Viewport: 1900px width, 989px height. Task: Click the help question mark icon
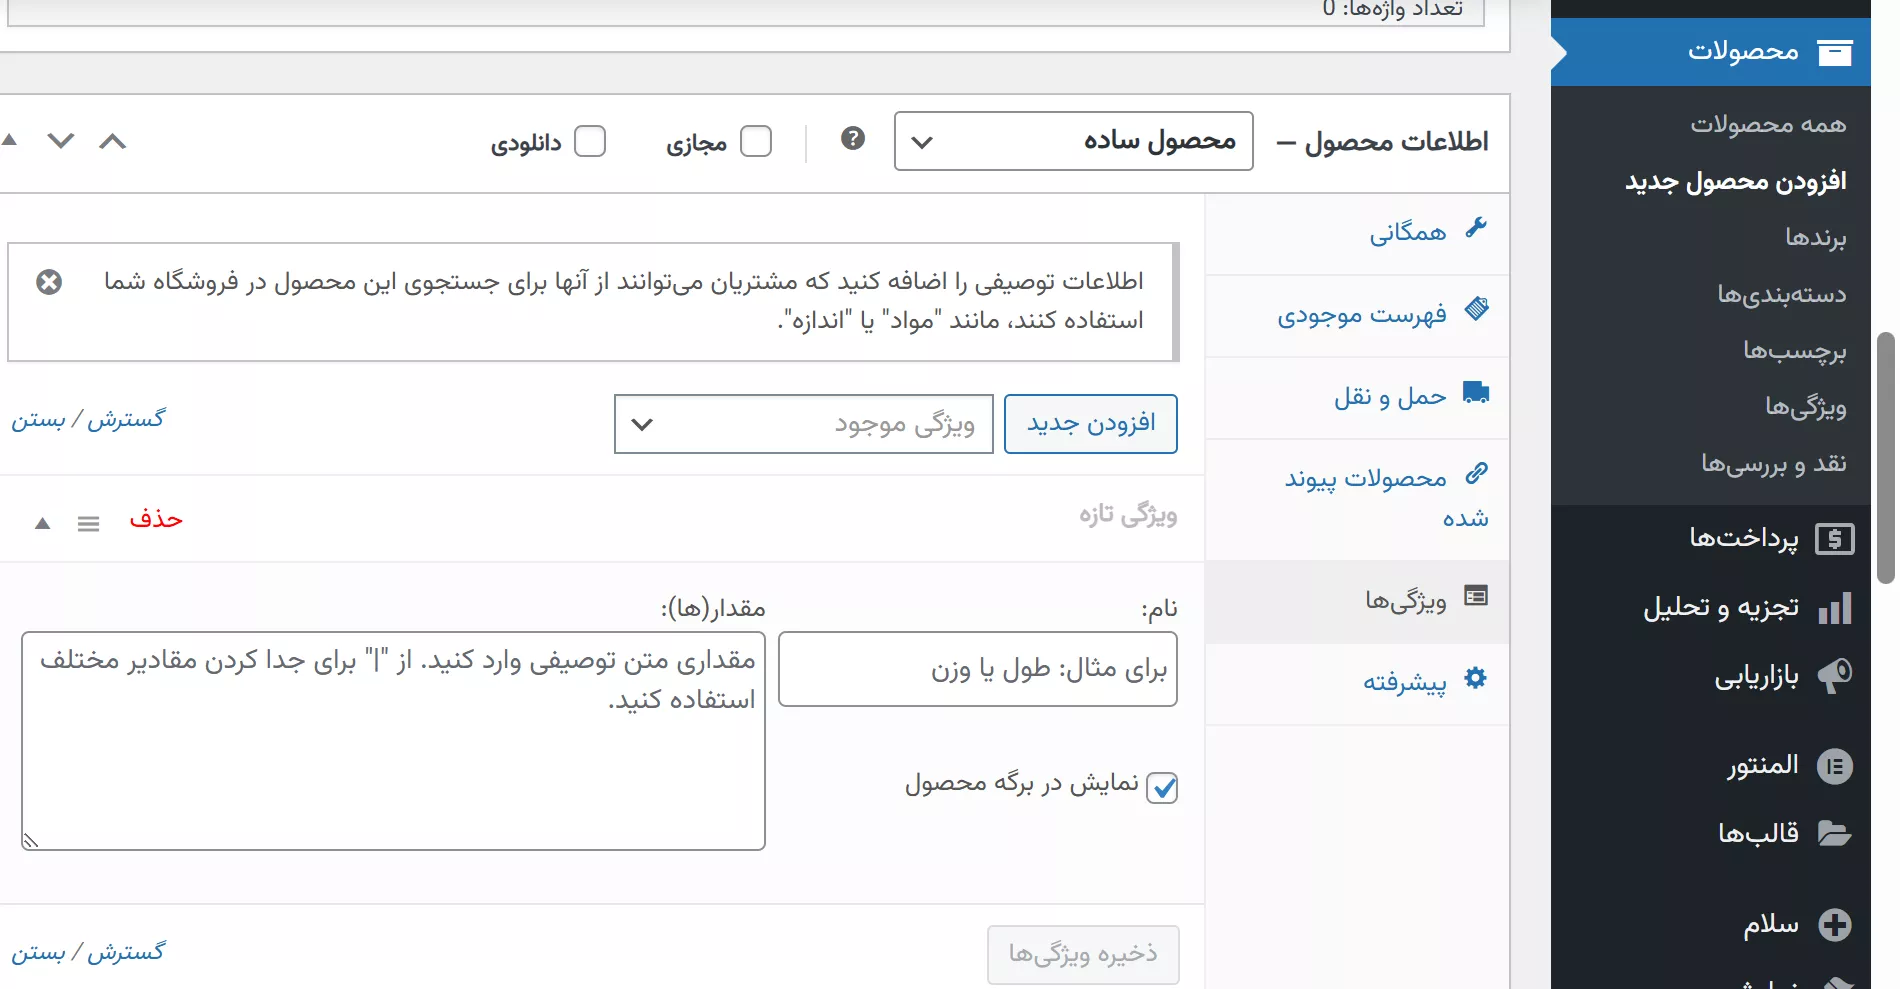[x=852, y=139]
